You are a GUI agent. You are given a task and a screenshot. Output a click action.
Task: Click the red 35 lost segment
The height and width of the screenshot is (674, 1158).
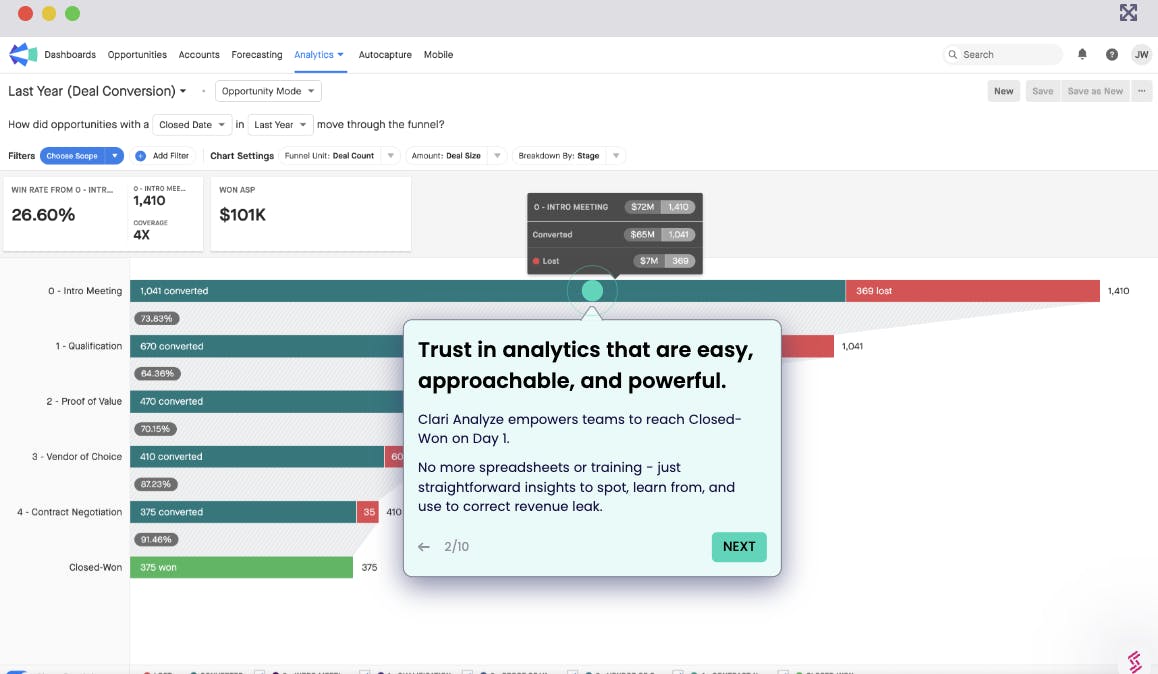pyautogui.click(x=368, y=512)
